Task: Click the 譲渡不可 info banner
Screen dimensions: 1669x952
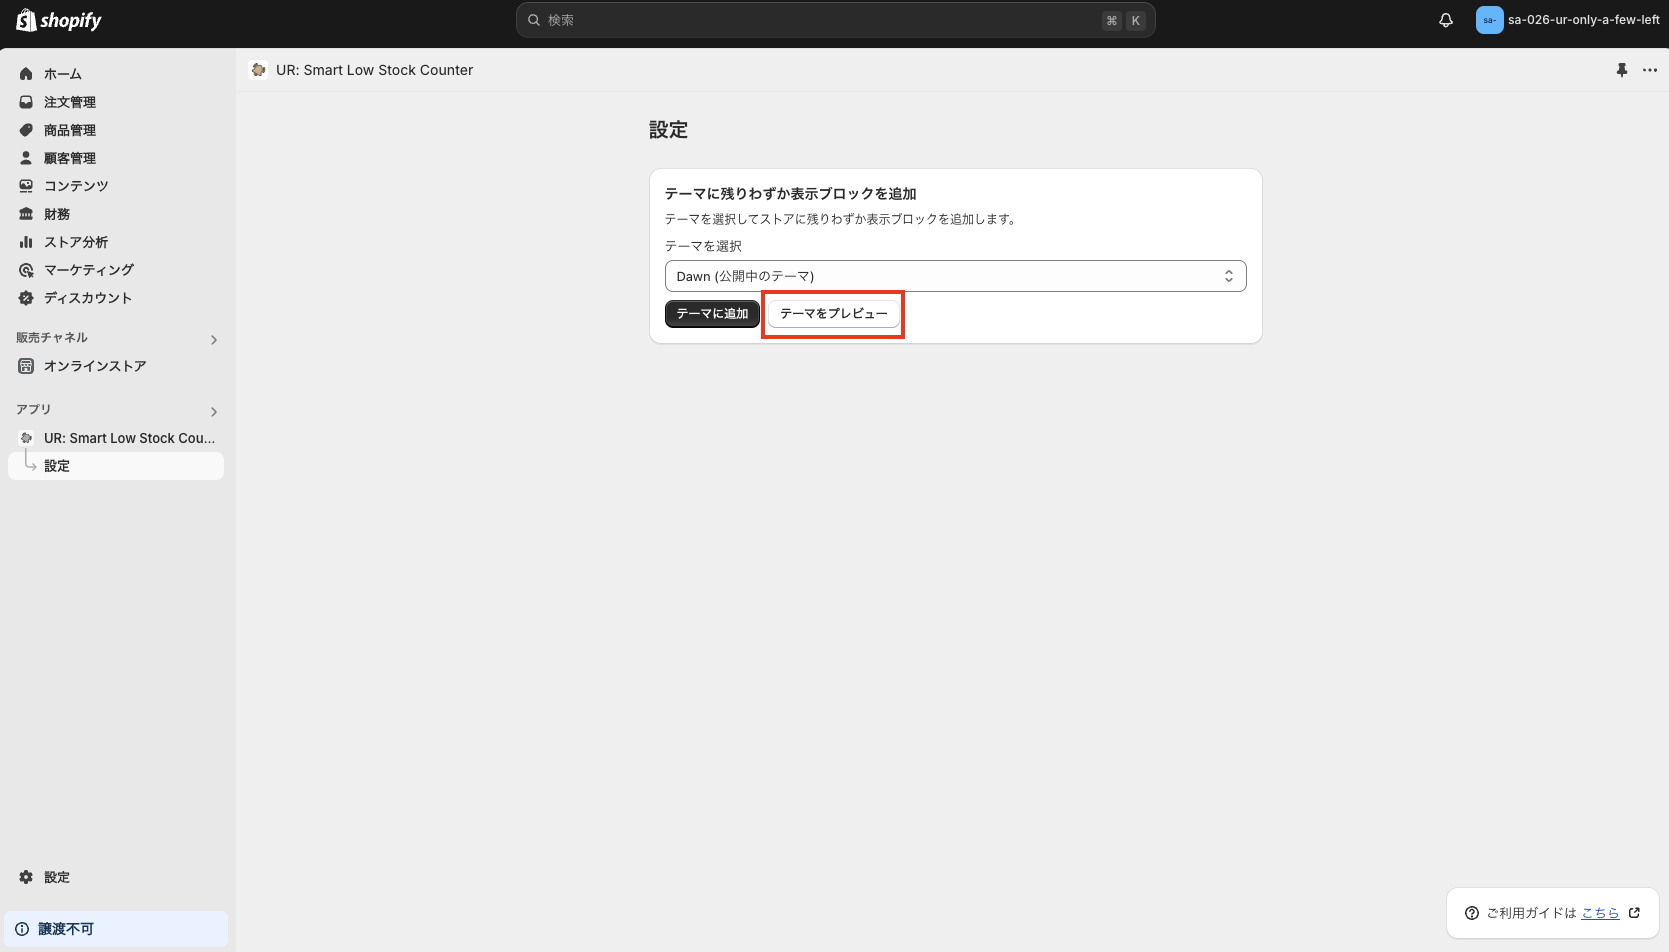Action: click(x=116, y=929)
